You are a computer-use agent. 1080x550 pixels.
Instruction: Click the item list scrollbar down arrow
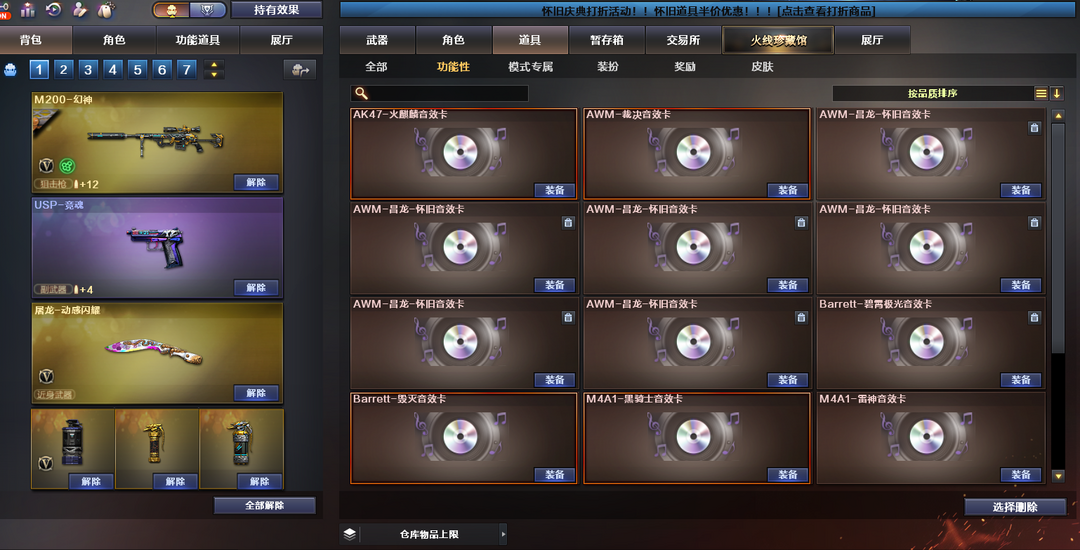(x=1058, y=475)
